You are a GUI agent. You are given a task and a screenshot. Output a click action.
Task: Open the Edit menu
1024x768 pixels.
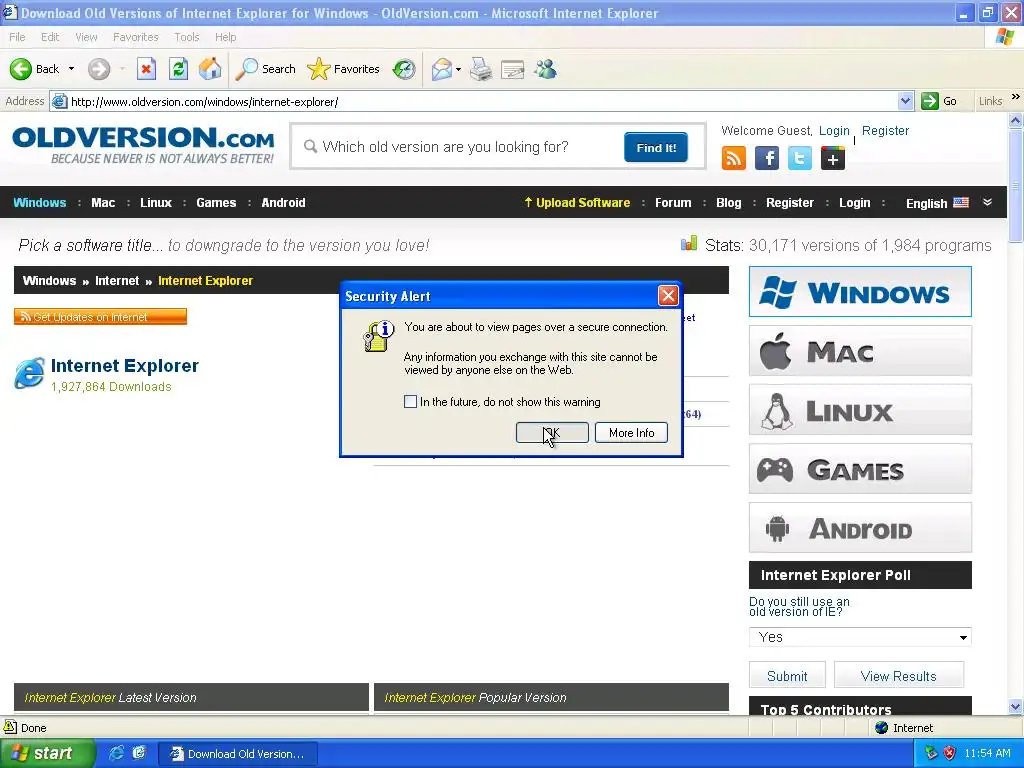(x=50, y=37)
